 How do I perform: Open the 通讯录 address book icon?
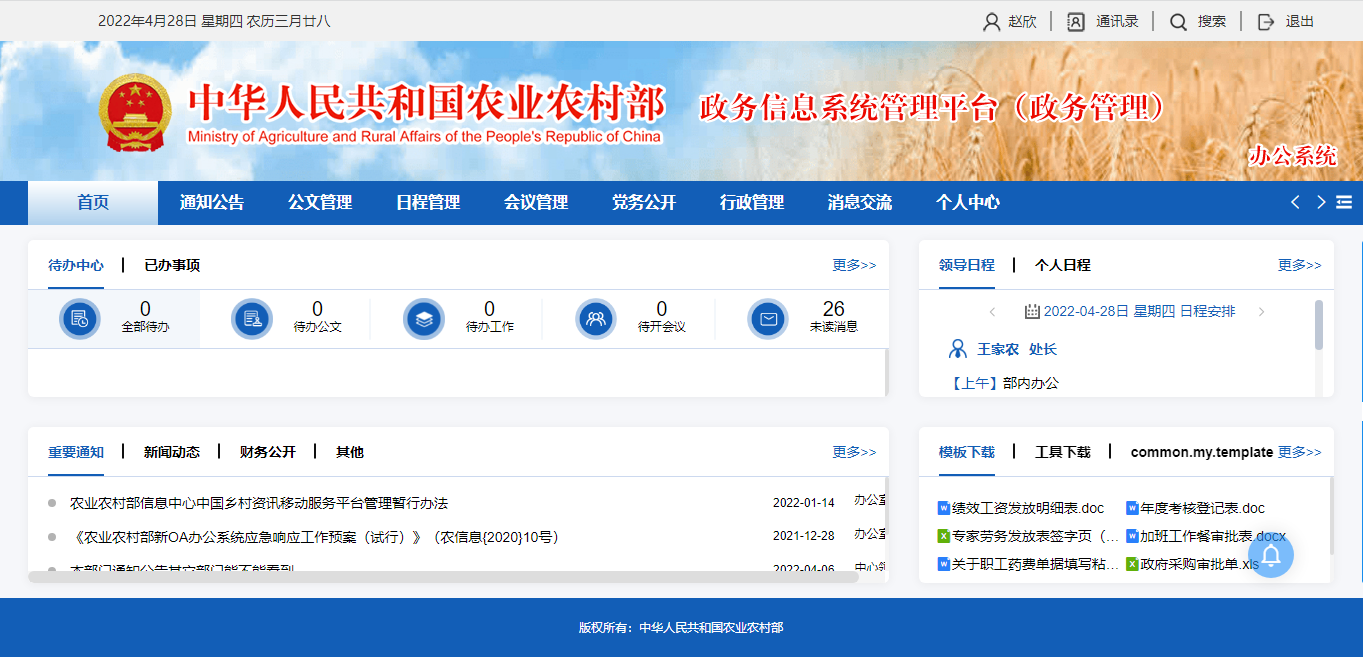[x=1076, y=21]
